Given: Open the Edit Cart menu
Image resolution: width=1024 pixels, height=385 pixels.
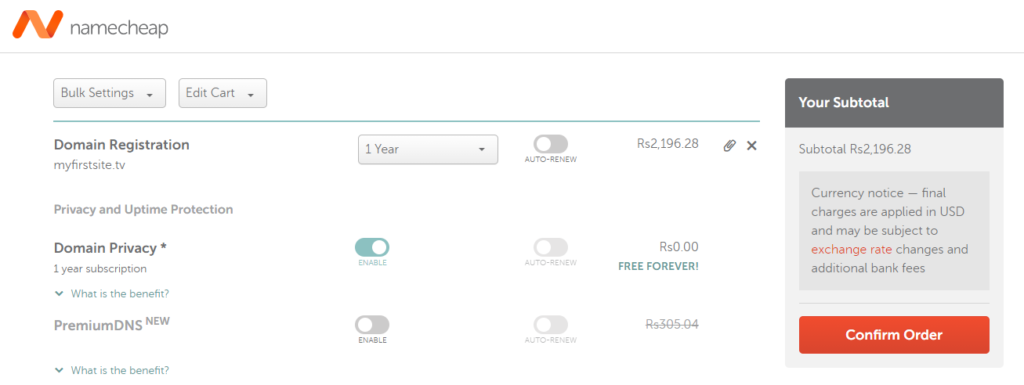Looking at the screenshot, I should (223, 93).
